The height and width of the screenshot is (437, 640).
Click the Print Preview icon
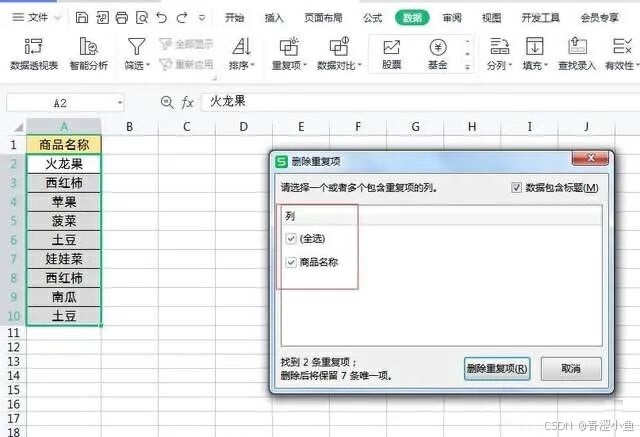142,18
